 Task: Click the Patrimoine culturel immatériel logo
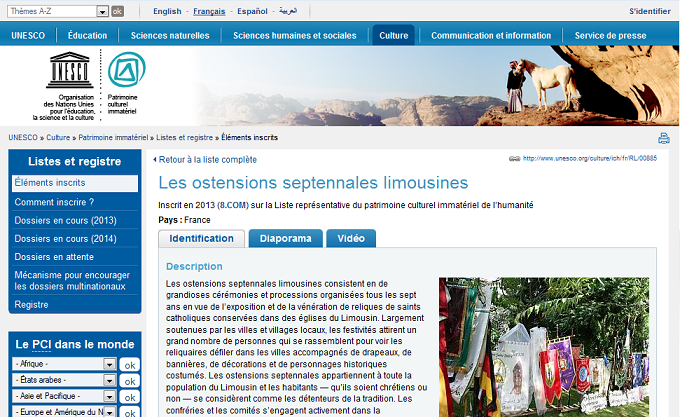coord(127,72)
